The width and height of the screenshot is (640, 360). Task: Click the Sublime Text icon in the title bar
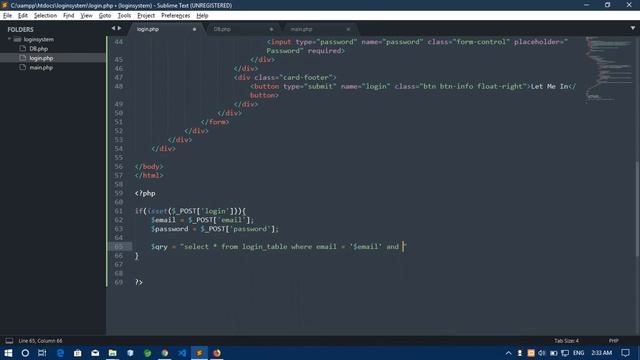point(4,5)
